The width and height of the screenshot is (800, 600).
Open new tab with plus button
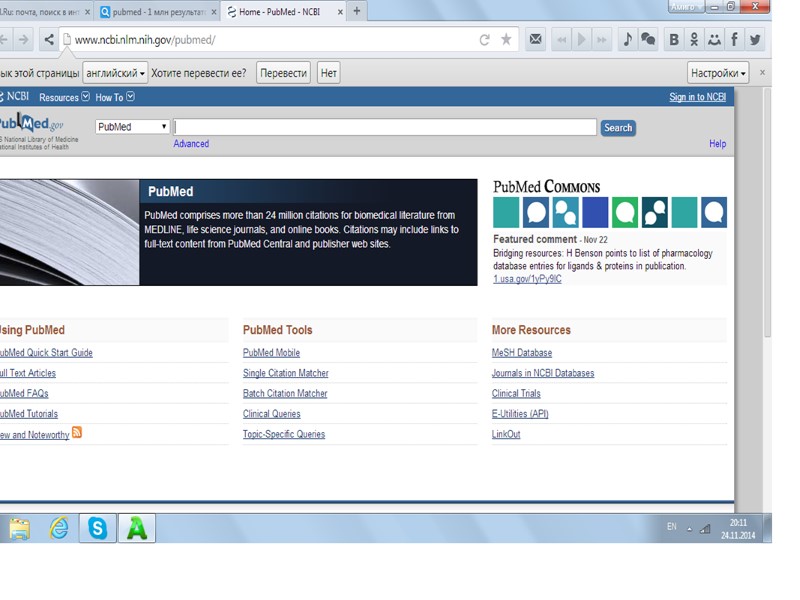357,11
